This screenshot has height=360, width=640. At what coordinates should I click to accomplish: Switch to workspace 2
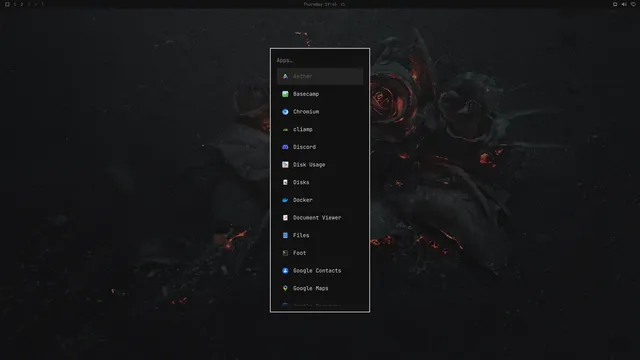coord(22,4)
